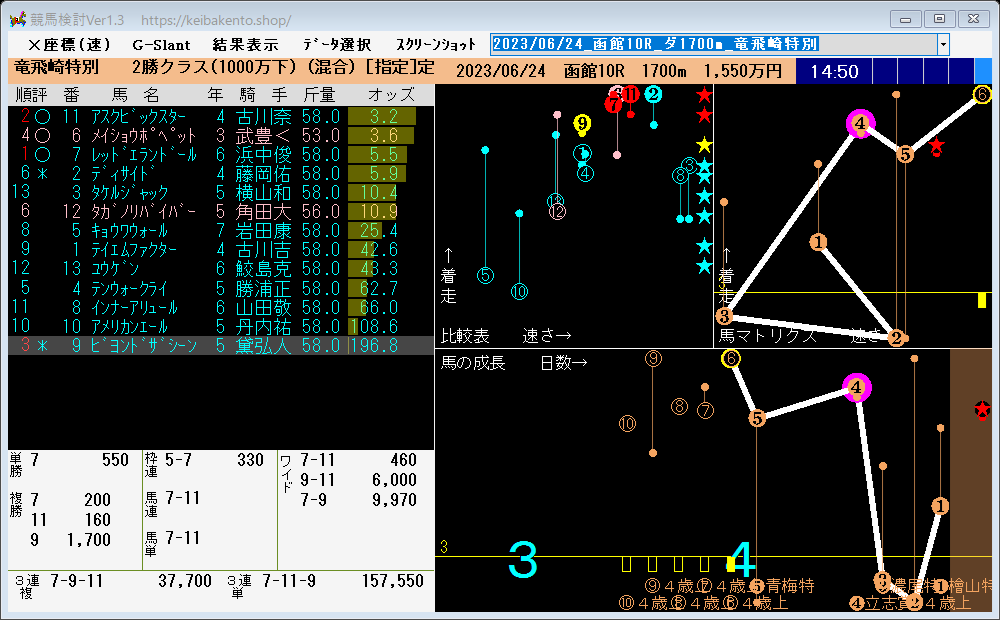The width and height of the screenshot is (1000, 620).
Task: Select the ビヨンドザシーン row in horse list
Action: (221, 345)
